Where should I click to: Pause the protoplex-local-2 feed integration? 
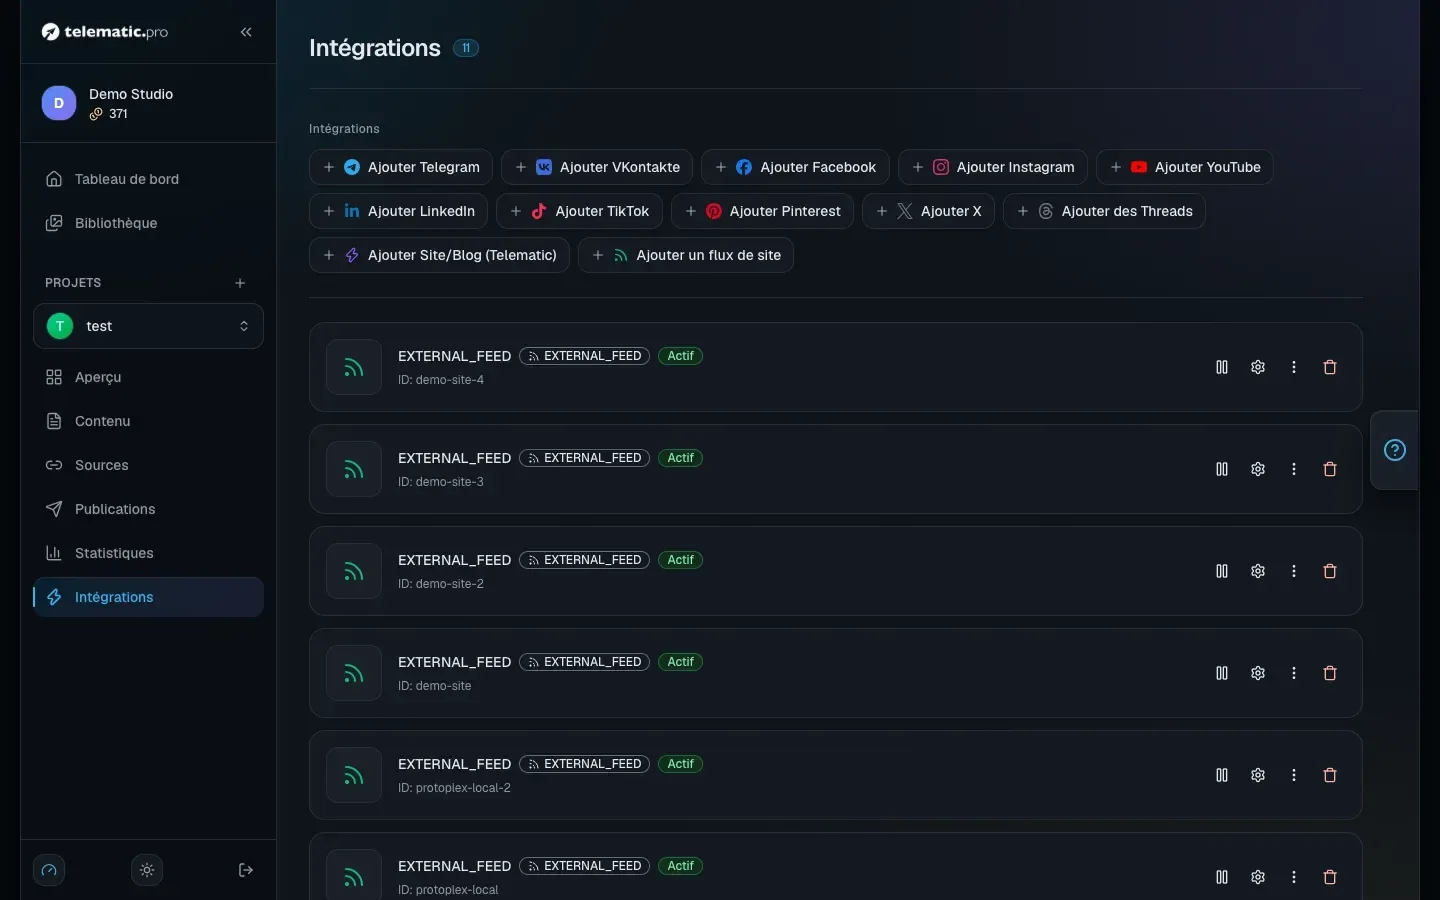1222,775
